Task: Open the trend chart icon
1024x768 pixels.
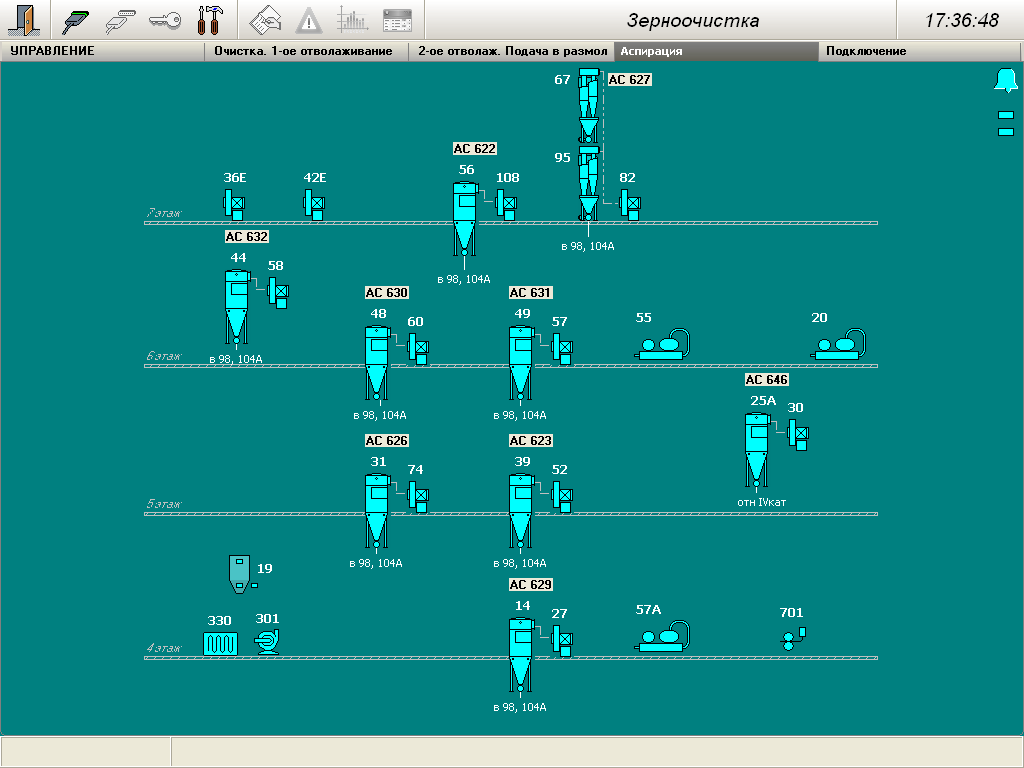Action: [352, 20]
